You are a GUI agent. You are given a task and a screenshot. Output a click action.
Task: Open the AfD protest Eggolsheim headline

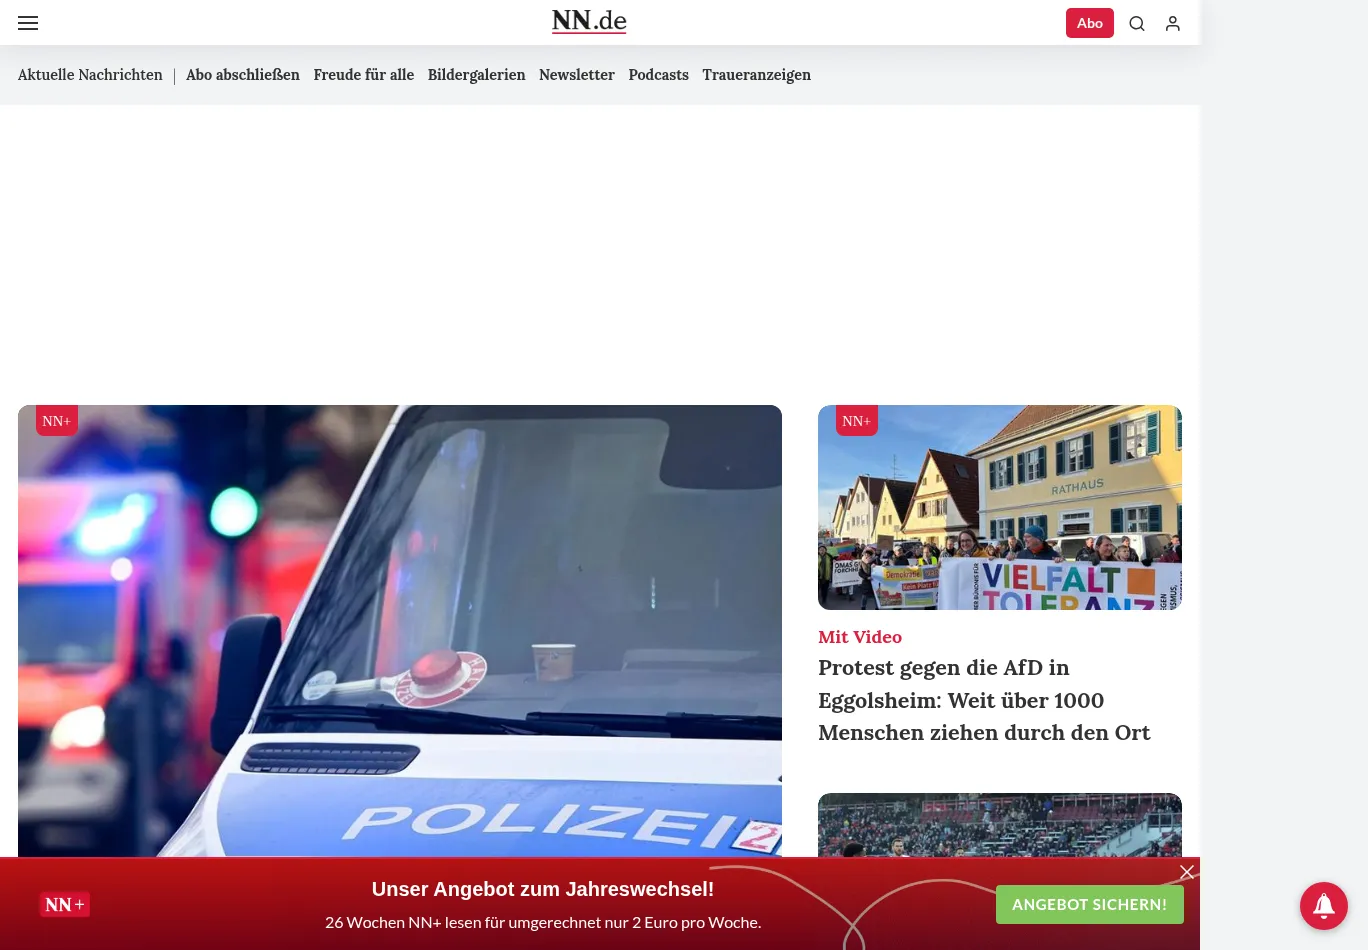click(984, 700)
